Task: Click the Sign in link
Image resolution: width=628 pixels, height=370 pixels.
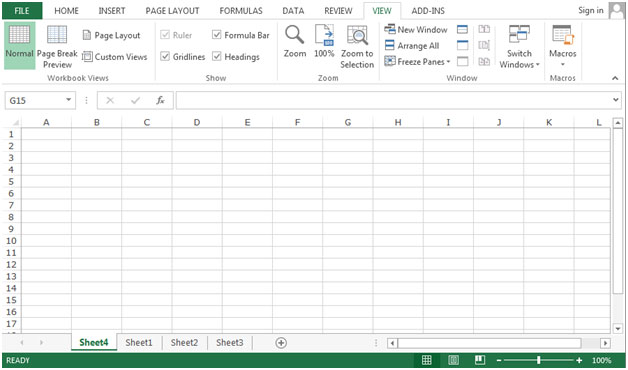Action: pyautogui.click(x=590, y=10)
